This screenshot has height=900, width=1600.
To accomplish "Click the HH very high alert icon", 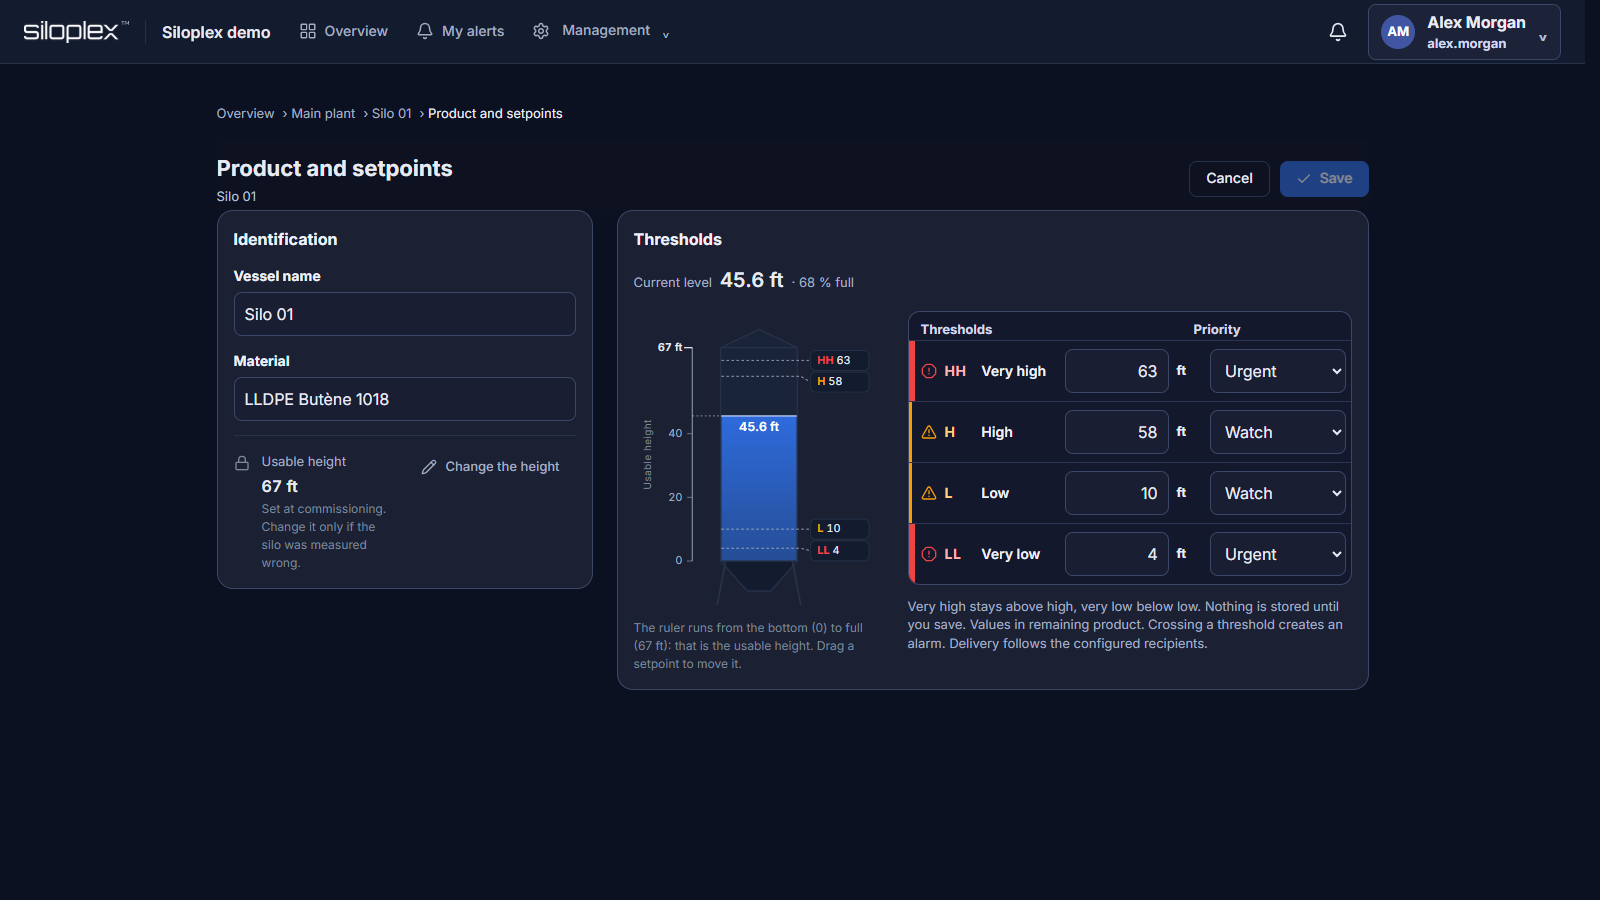I will 929,371.
